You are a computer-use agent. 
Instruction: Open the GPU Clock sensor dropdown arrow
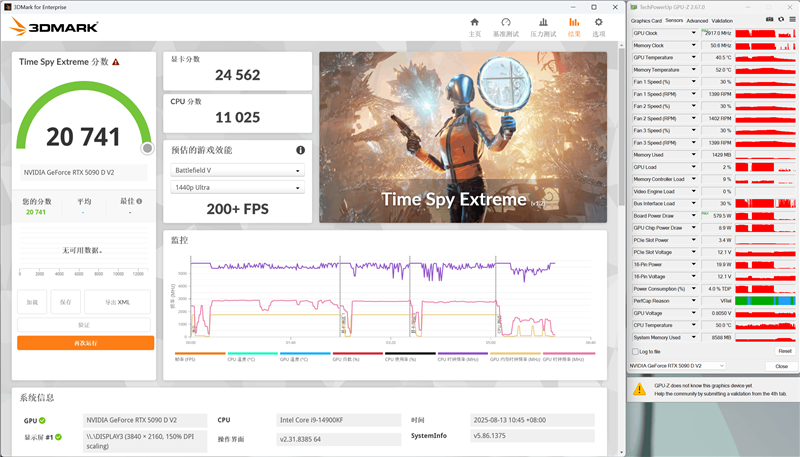point(693,33)
